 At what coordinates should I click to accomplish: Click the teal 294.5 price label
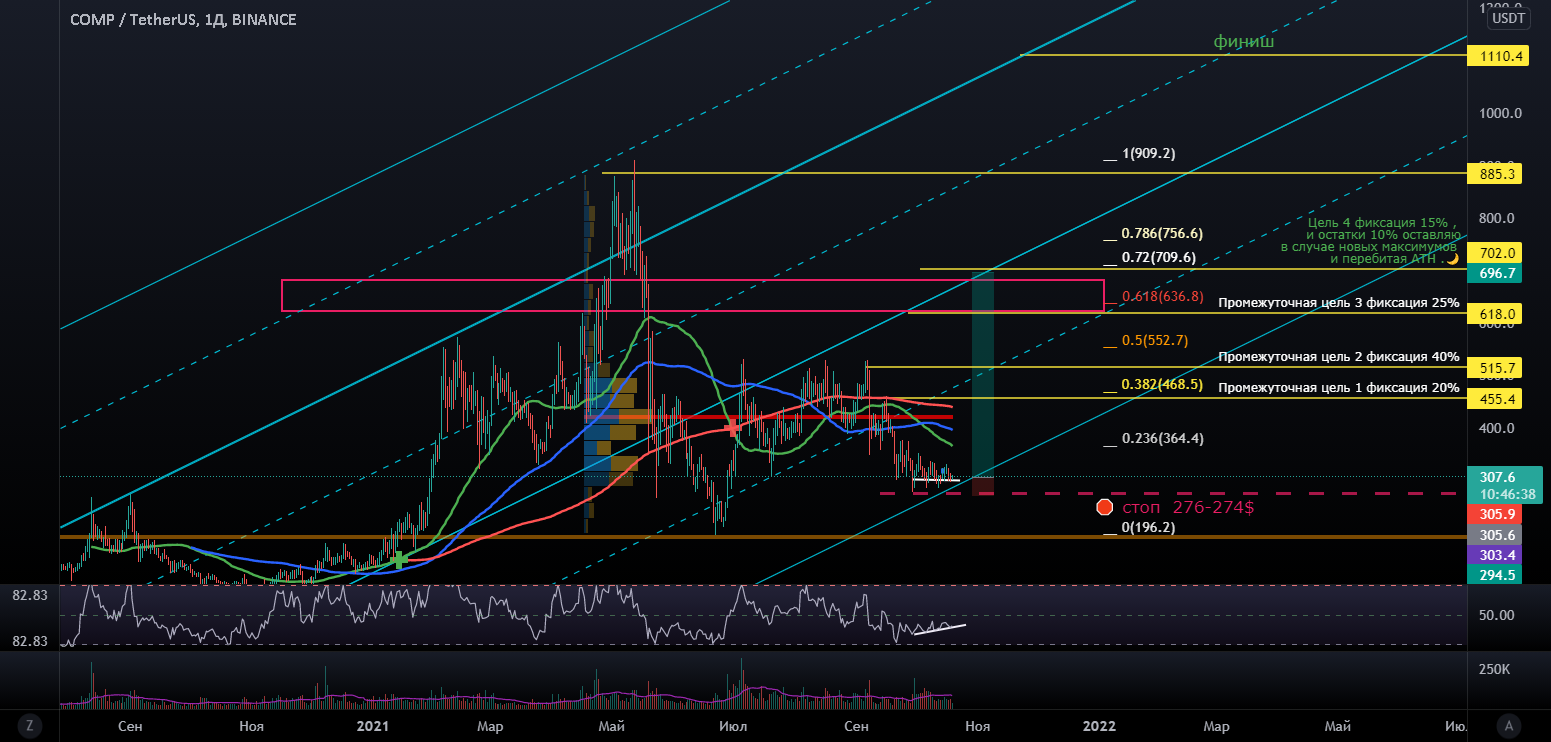(x=1496, y=574)
